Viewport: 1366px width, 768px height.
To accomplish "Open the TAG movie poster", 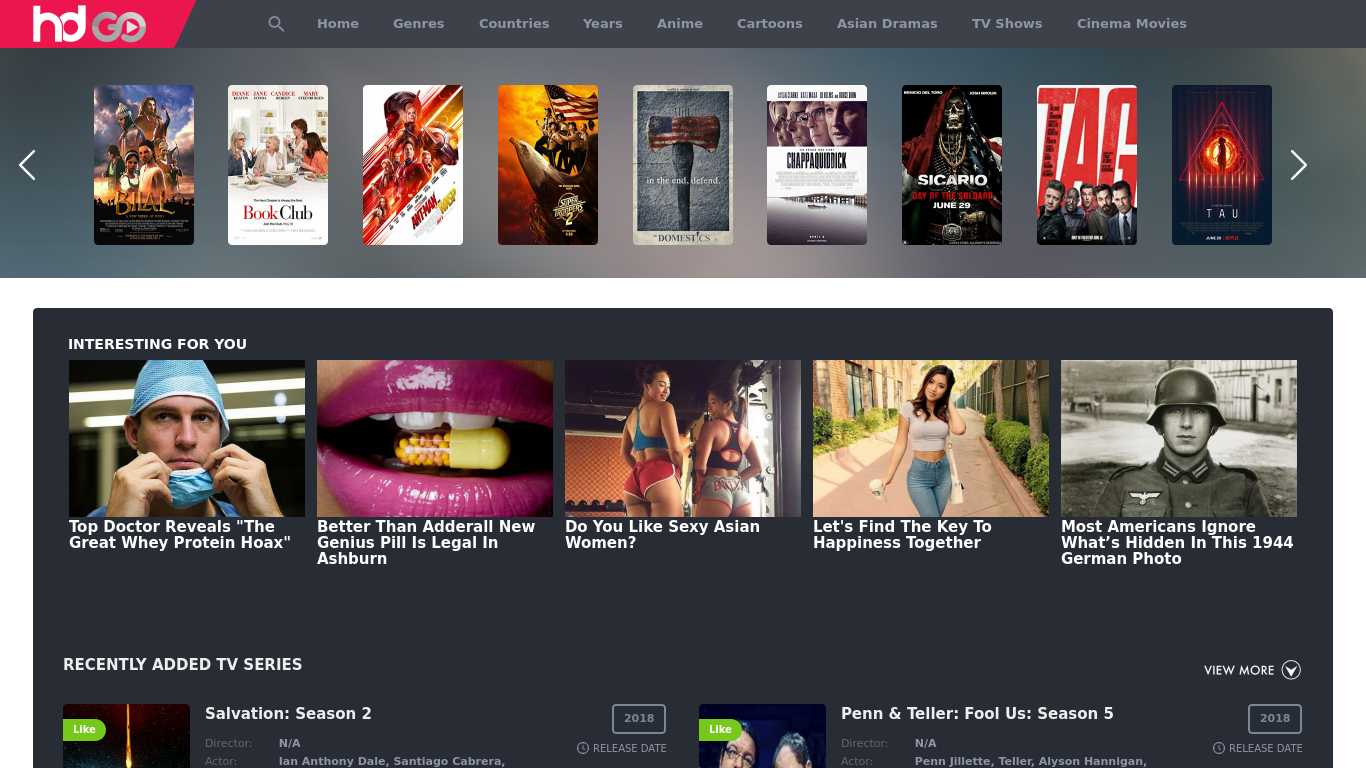I will coord(1087,165).
